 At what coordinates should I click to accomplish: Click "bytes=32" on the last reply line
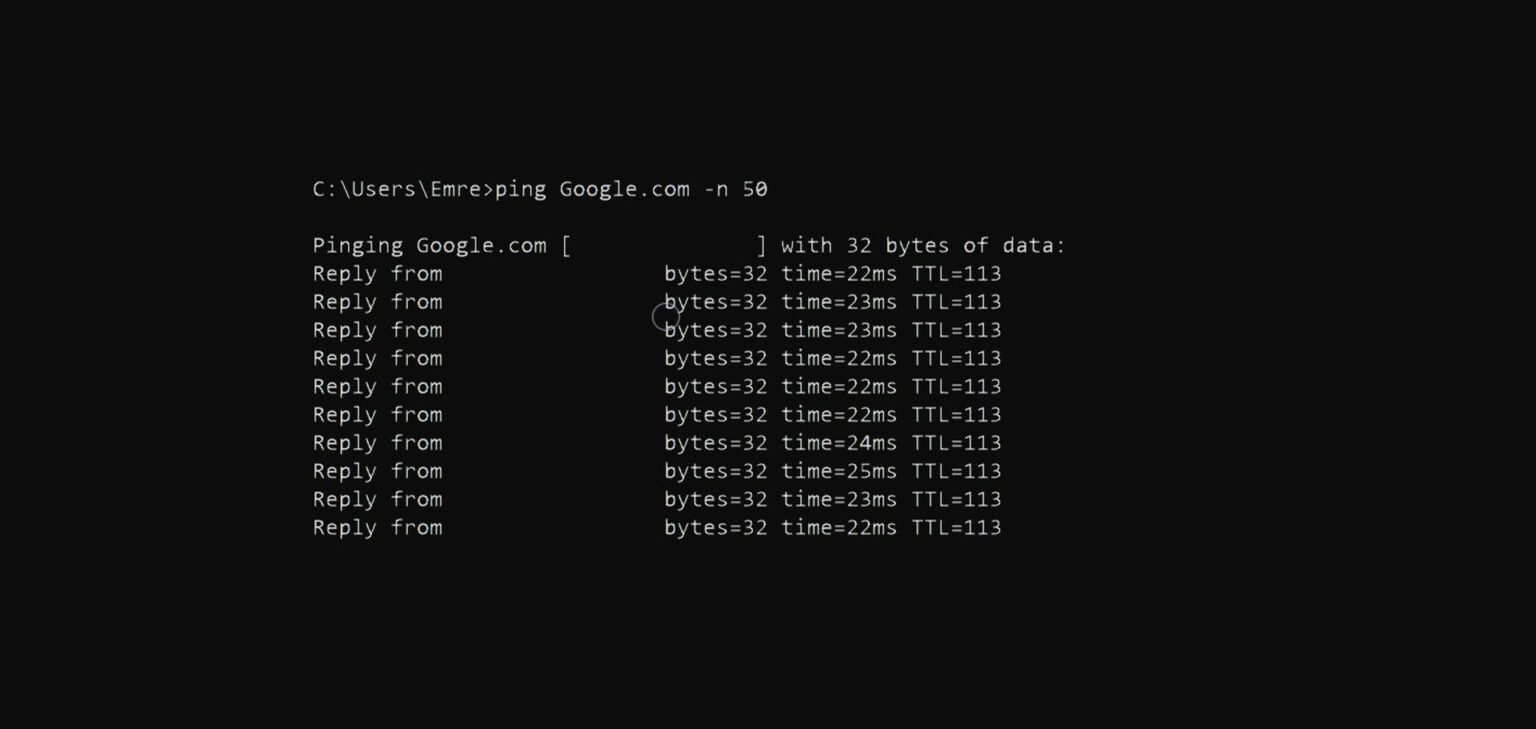(716, 528)
